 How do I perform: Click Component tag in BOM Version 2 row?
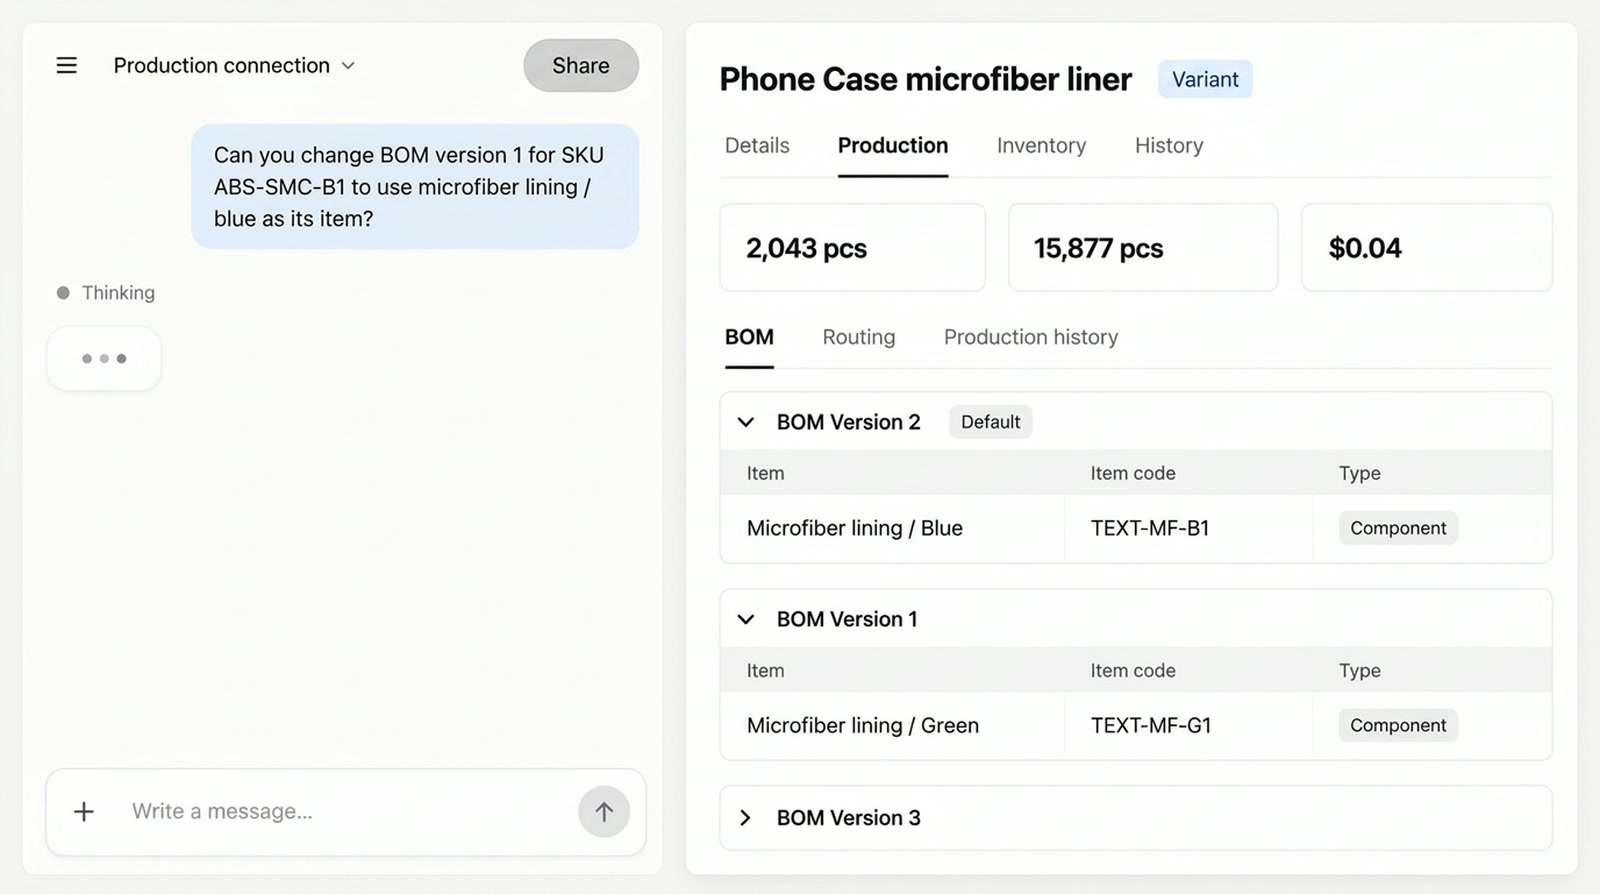pos(1398,528)
